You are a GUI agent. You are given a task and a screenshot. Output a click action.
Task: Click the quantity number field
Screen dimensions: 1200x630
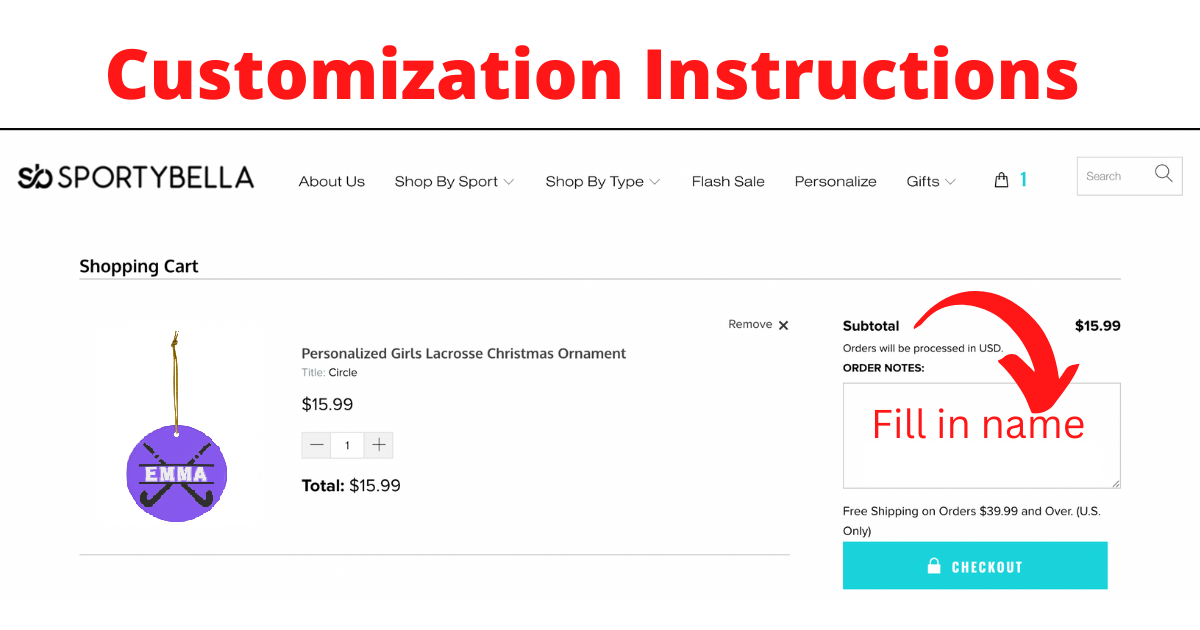click(348, 445)
